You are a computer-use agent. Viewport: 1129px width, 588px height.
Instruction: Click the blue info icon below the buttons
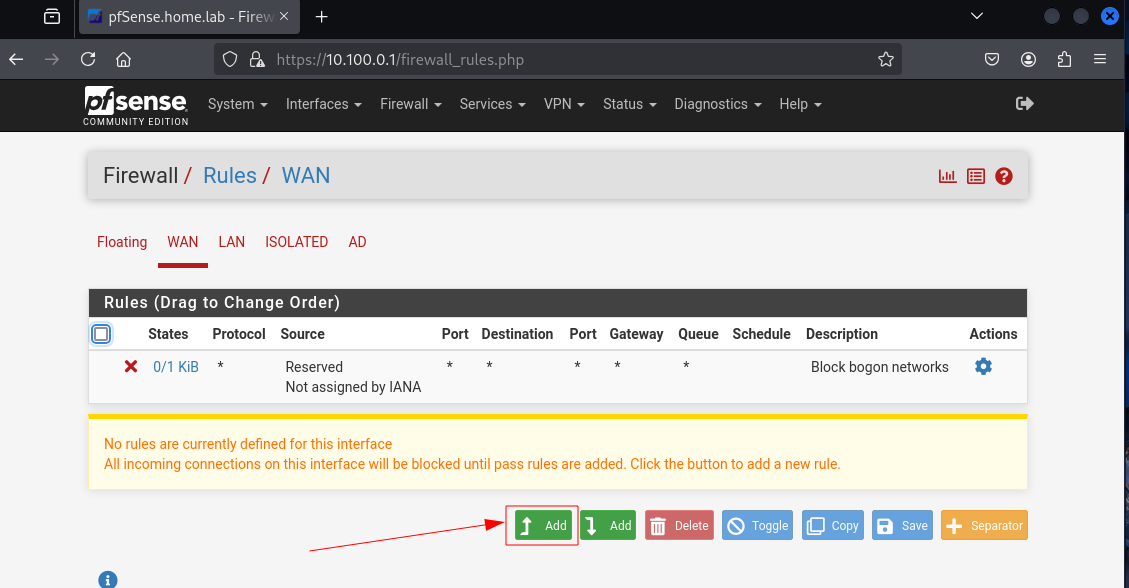pyautogui.click(x=107, y=579)
